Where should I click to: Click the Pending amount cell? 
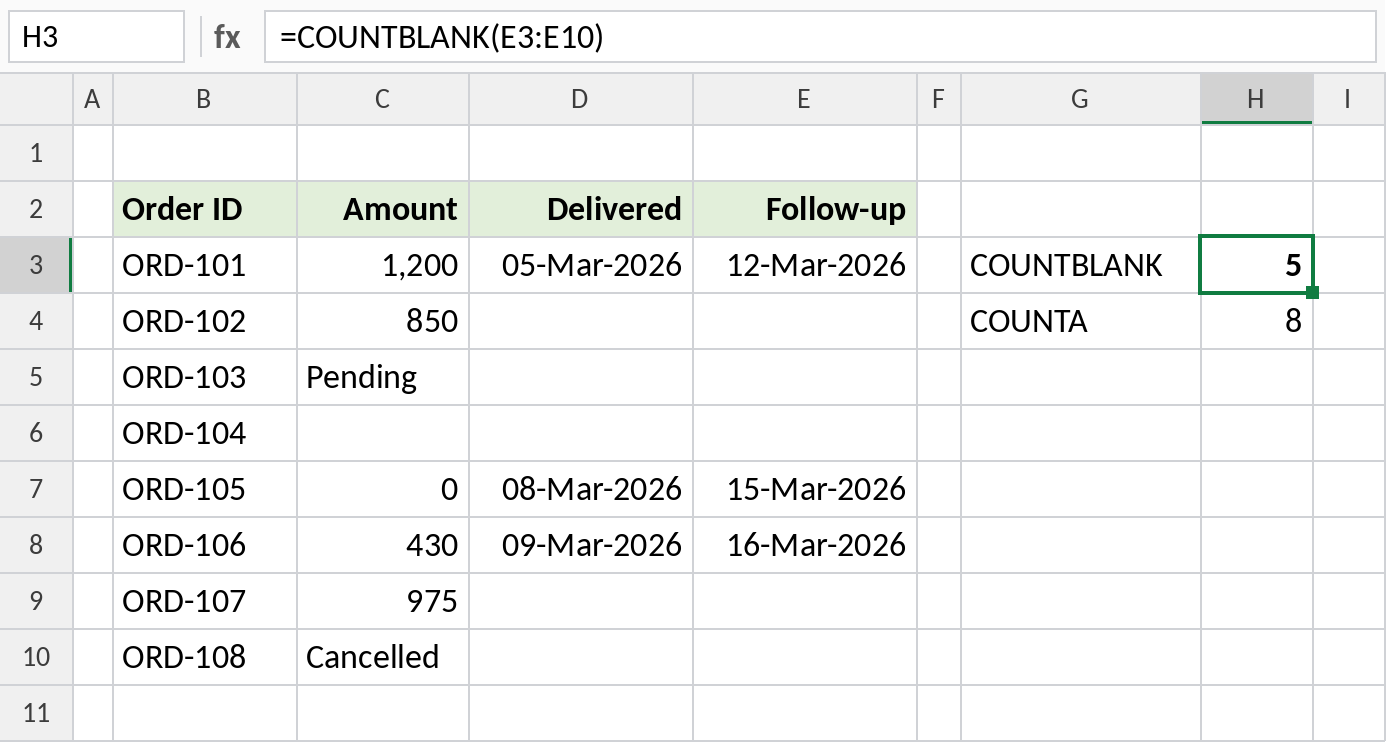click(383, 377)
